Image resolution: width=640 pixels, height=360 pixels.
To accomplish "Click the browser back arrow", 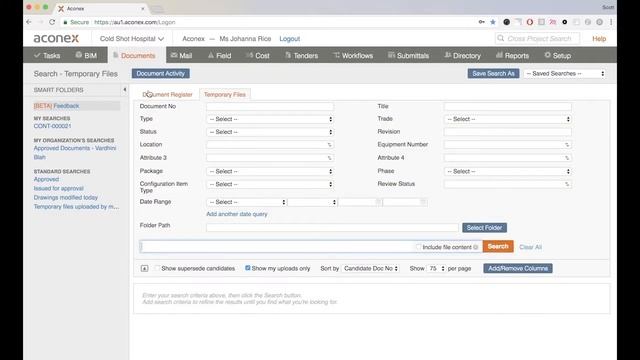I will [29, 22].
